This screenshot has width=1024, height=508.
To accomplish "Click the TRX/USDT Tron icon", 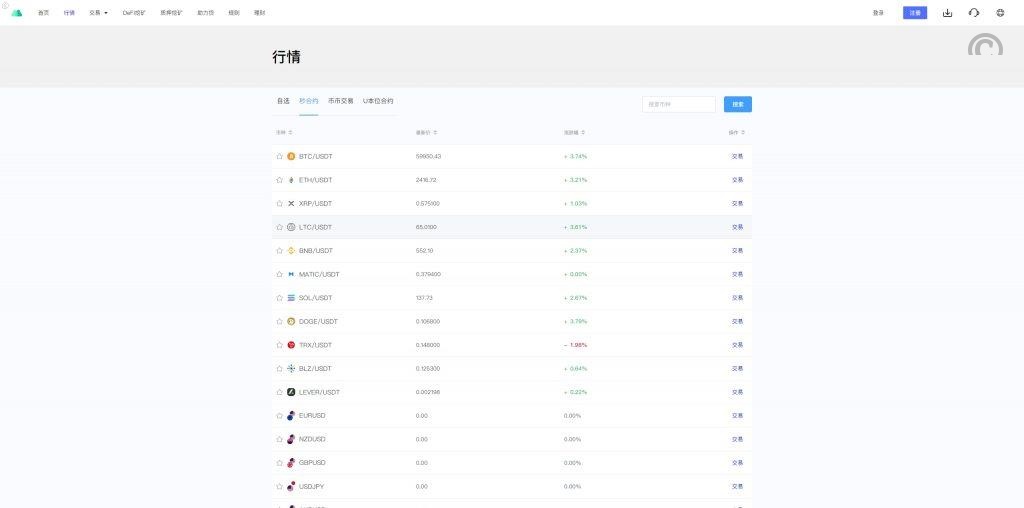I will click(x=291, y=345).
